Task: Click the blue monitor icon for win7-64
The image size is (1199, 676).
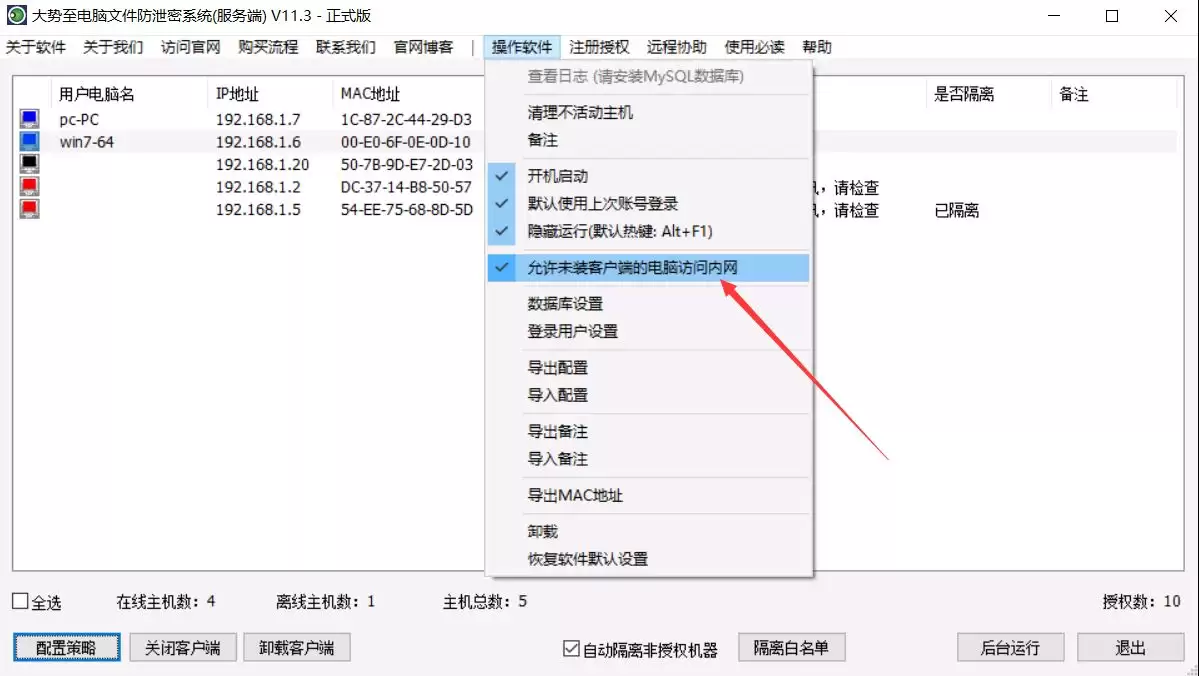Action: point(29,141)
